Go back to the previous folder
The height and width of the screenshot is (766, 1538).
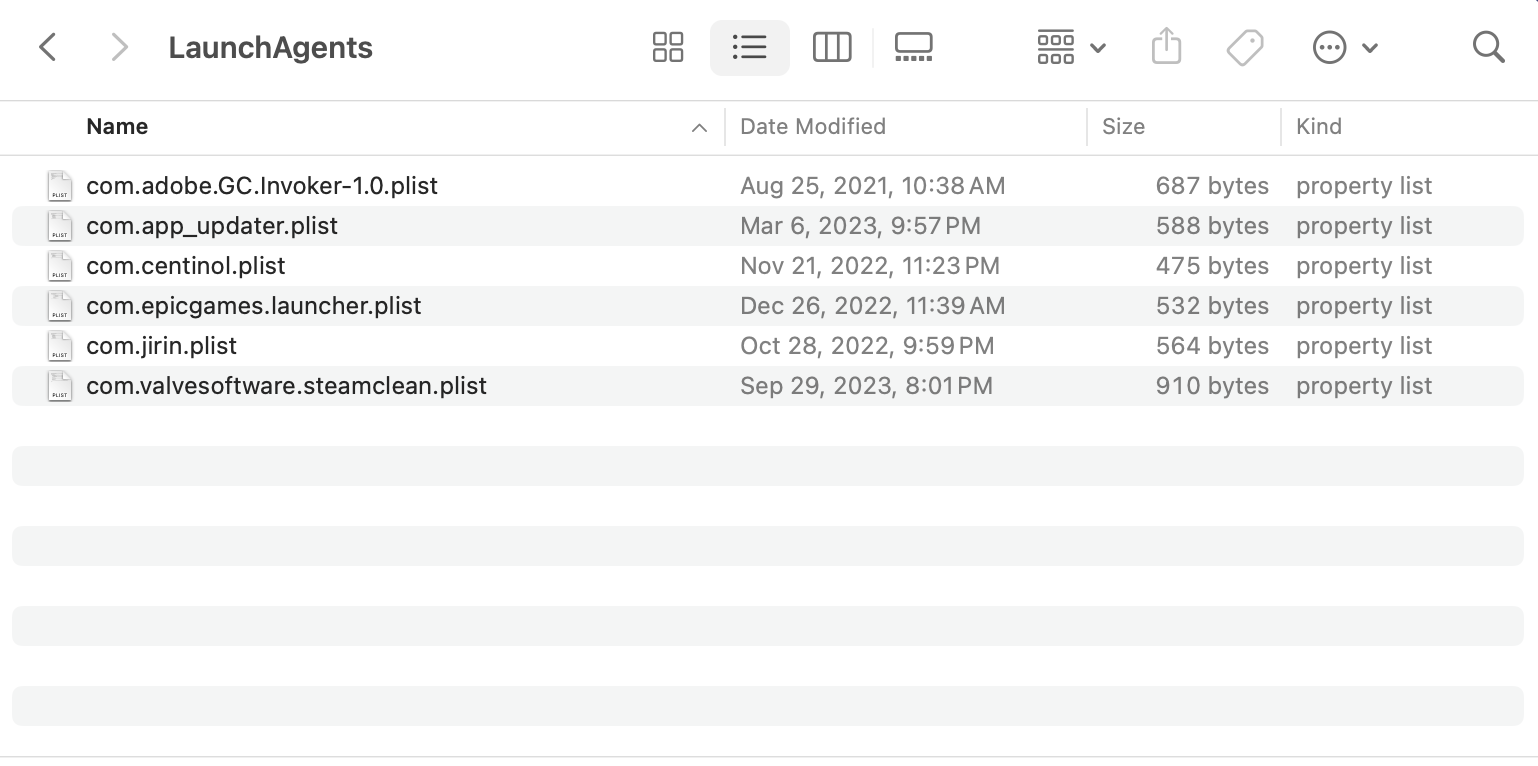[x=47, y=47]
